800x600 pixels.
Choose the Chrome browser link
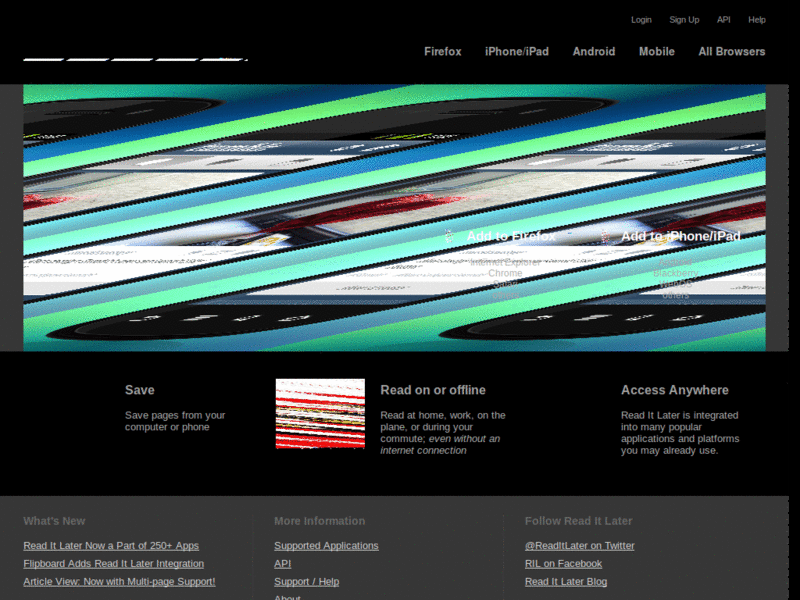[x=505, y=273]
